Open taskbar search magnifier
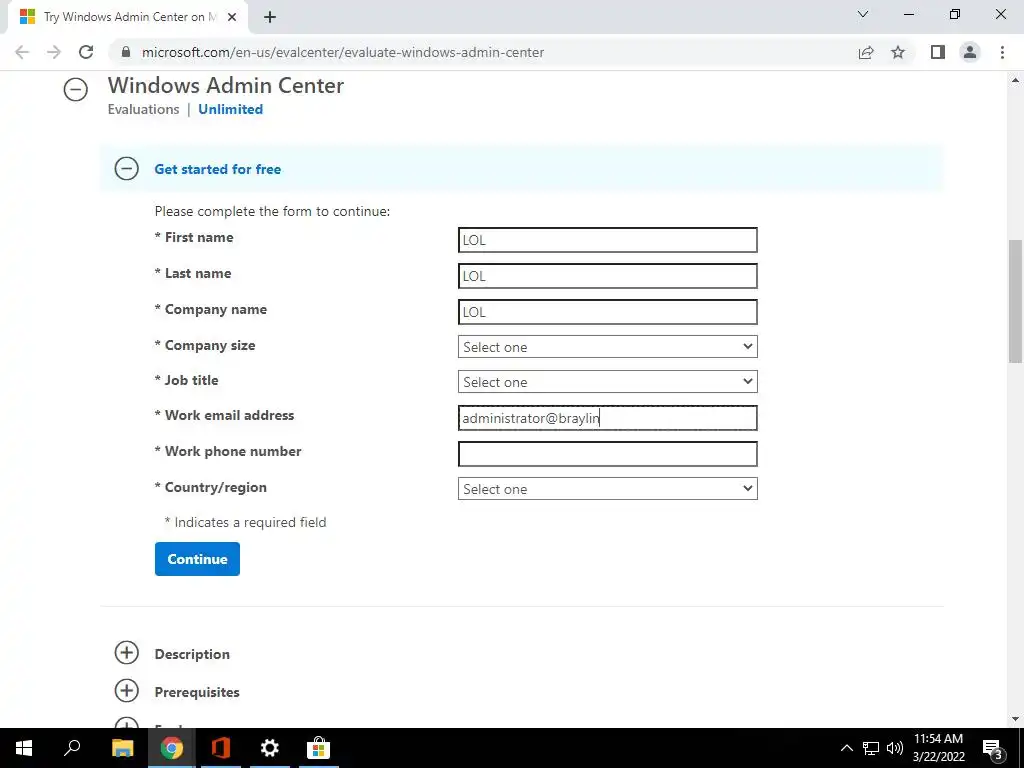 72,748
